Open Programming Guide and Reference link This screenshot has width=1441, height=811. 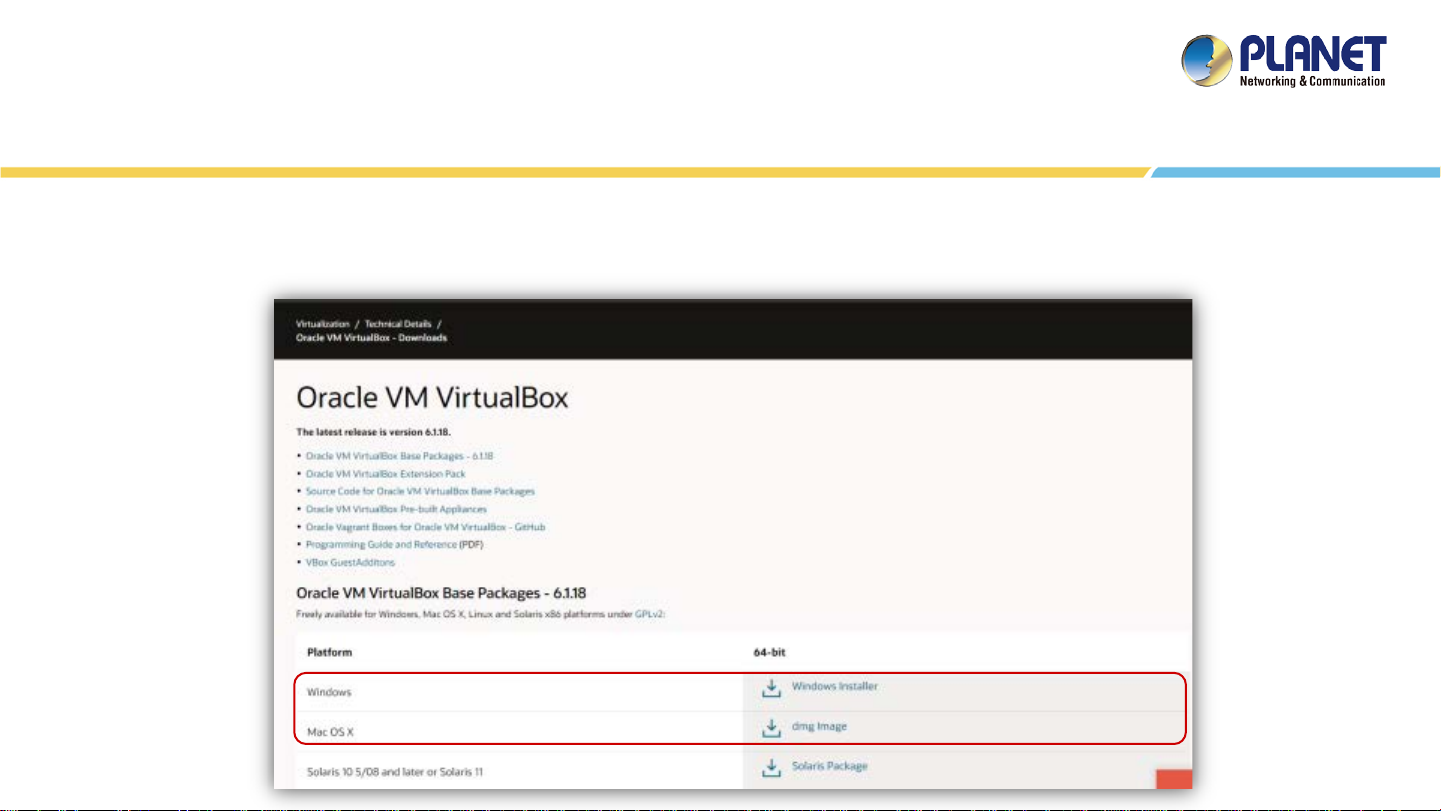tap(381, 545)
